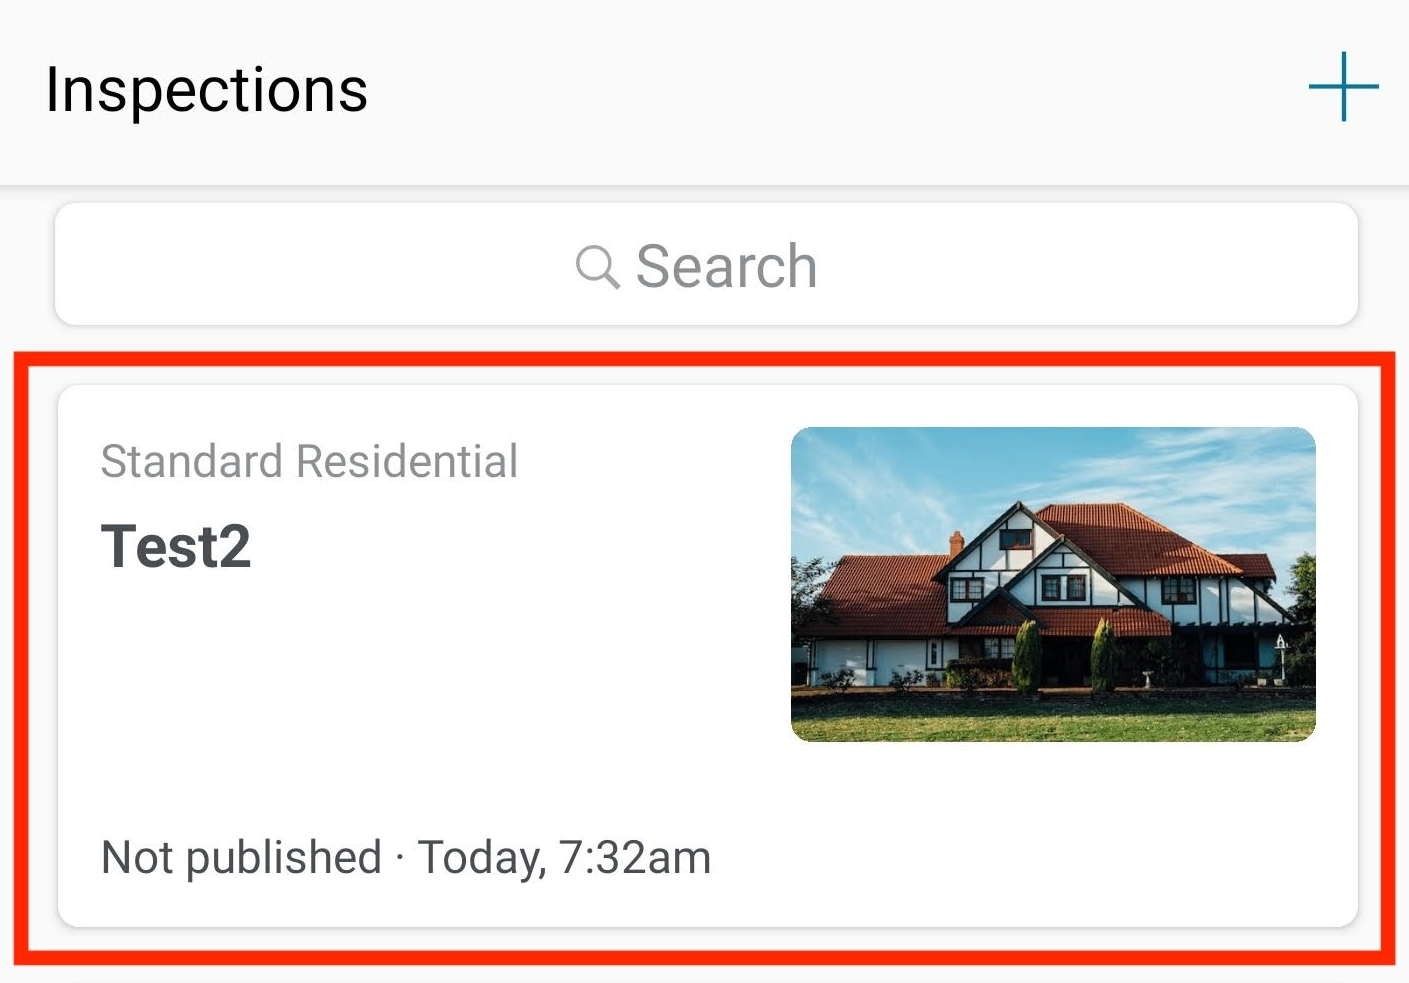Click the empty header area beside Inspections
Screen dimensions: 1409x983
[800, 90]
